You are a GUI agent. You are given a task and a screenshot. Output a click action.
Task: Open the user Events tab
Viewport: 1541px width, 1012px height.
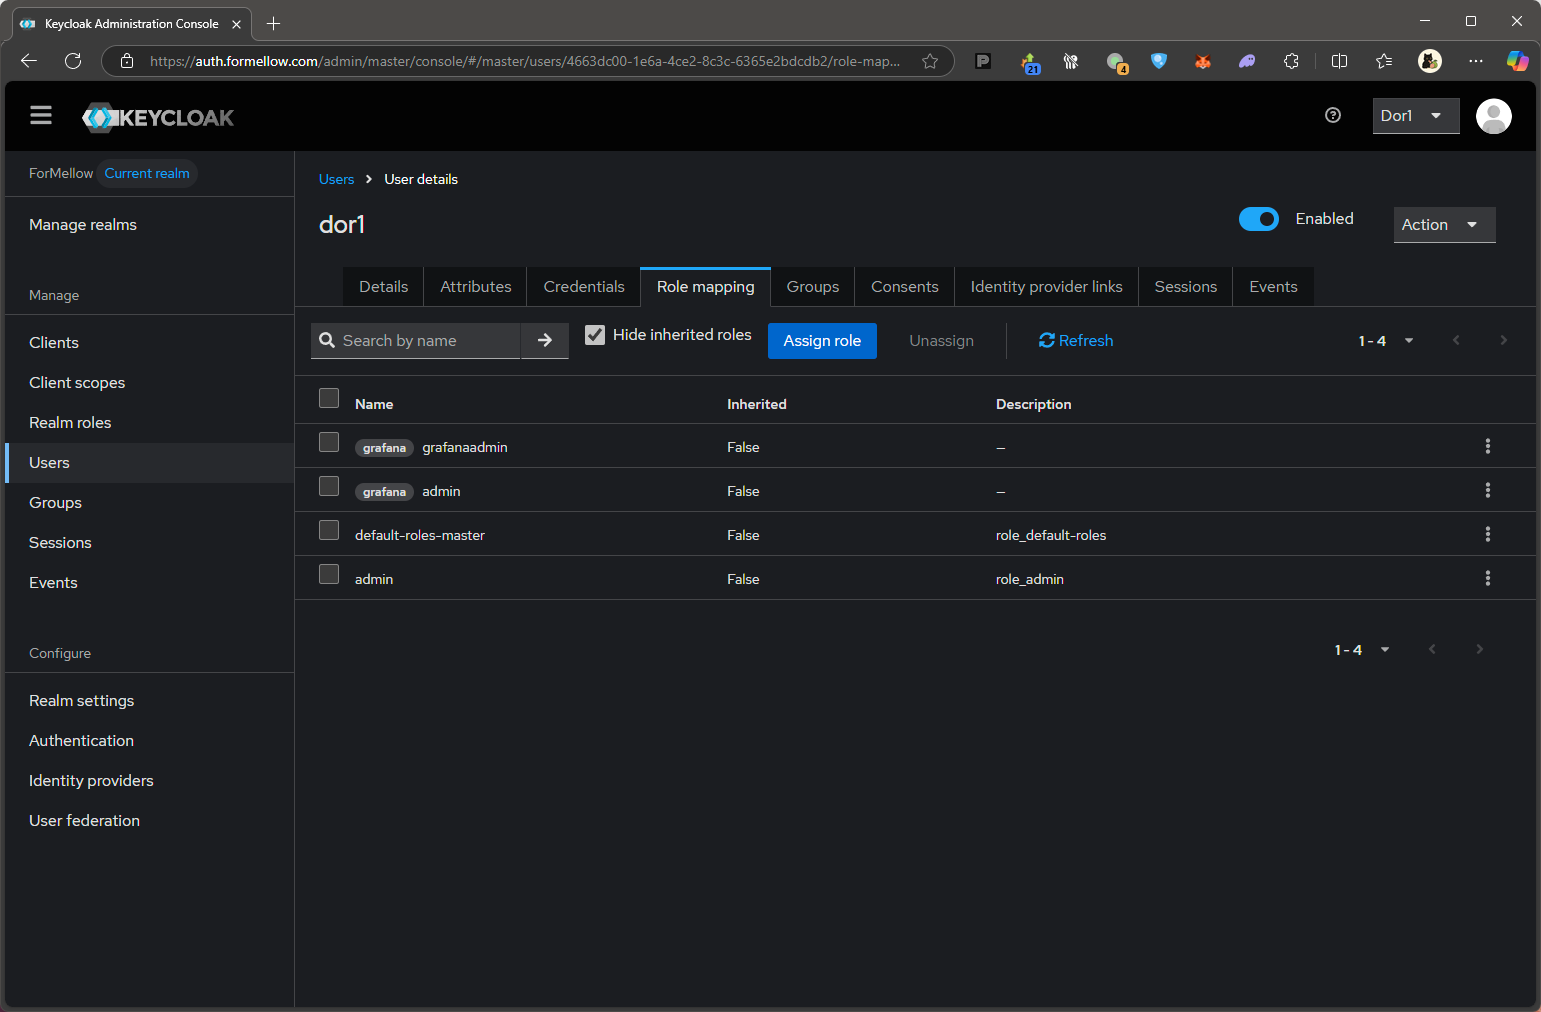coord(1273,287)
